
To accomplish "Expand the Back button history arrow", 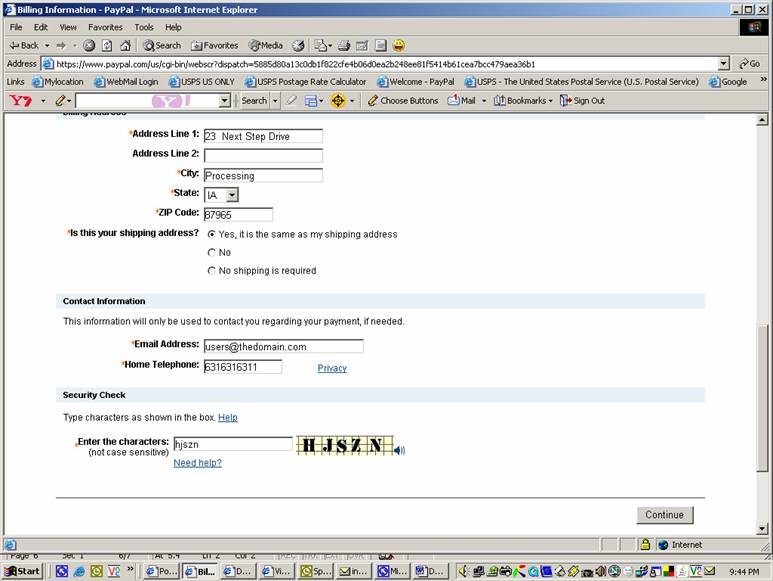I will point(47,46).
